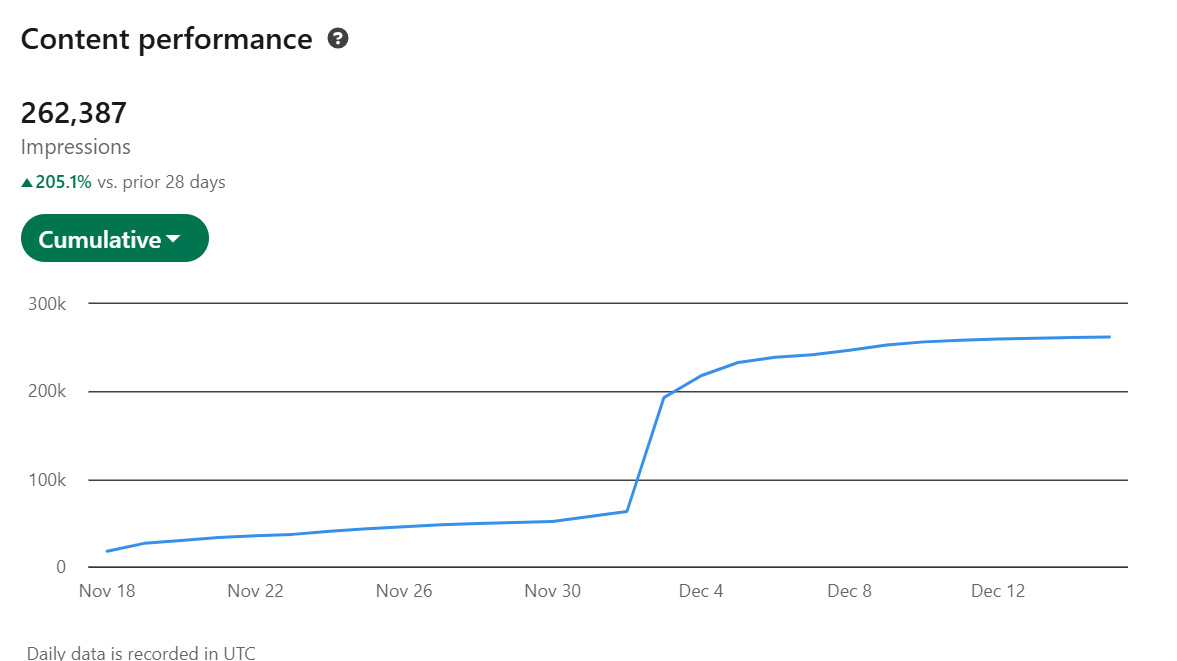Click the Nov 30 tick label
This screenshot has height=661, width=1177.
coord(551,591)
